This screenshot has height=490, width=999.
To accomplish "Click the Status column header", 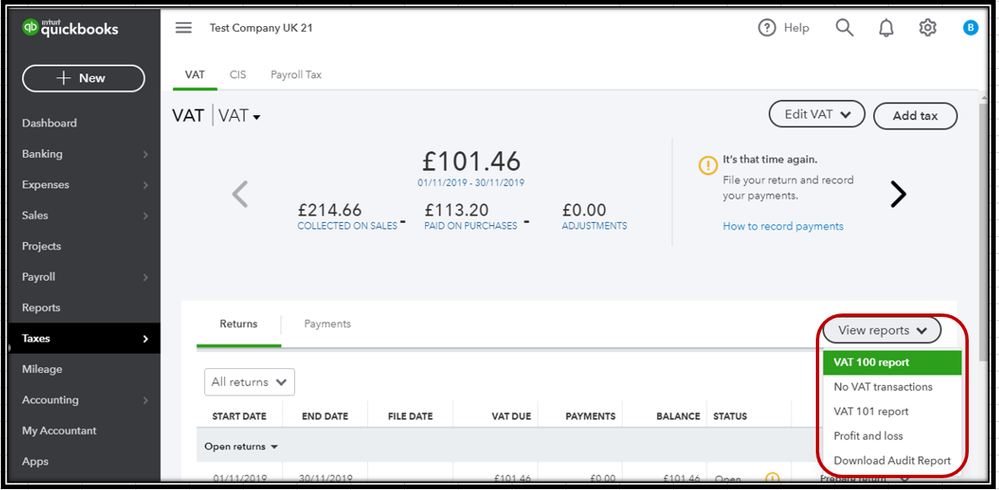I will coord(730,416).
